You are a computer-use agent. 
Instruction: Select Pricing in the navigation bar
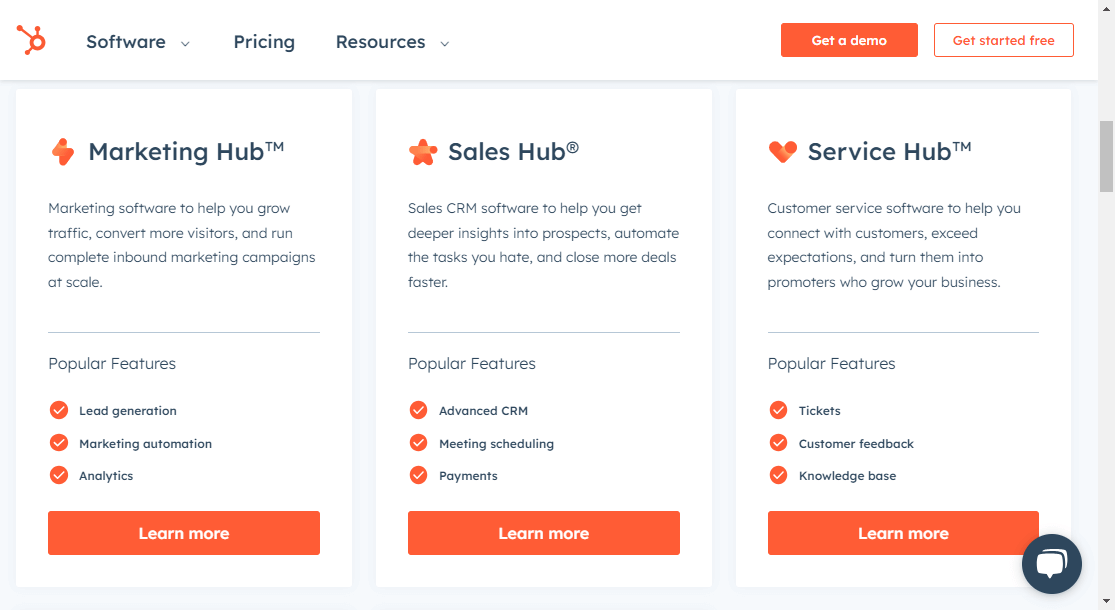pyautogui.click(x=264, y=42)
